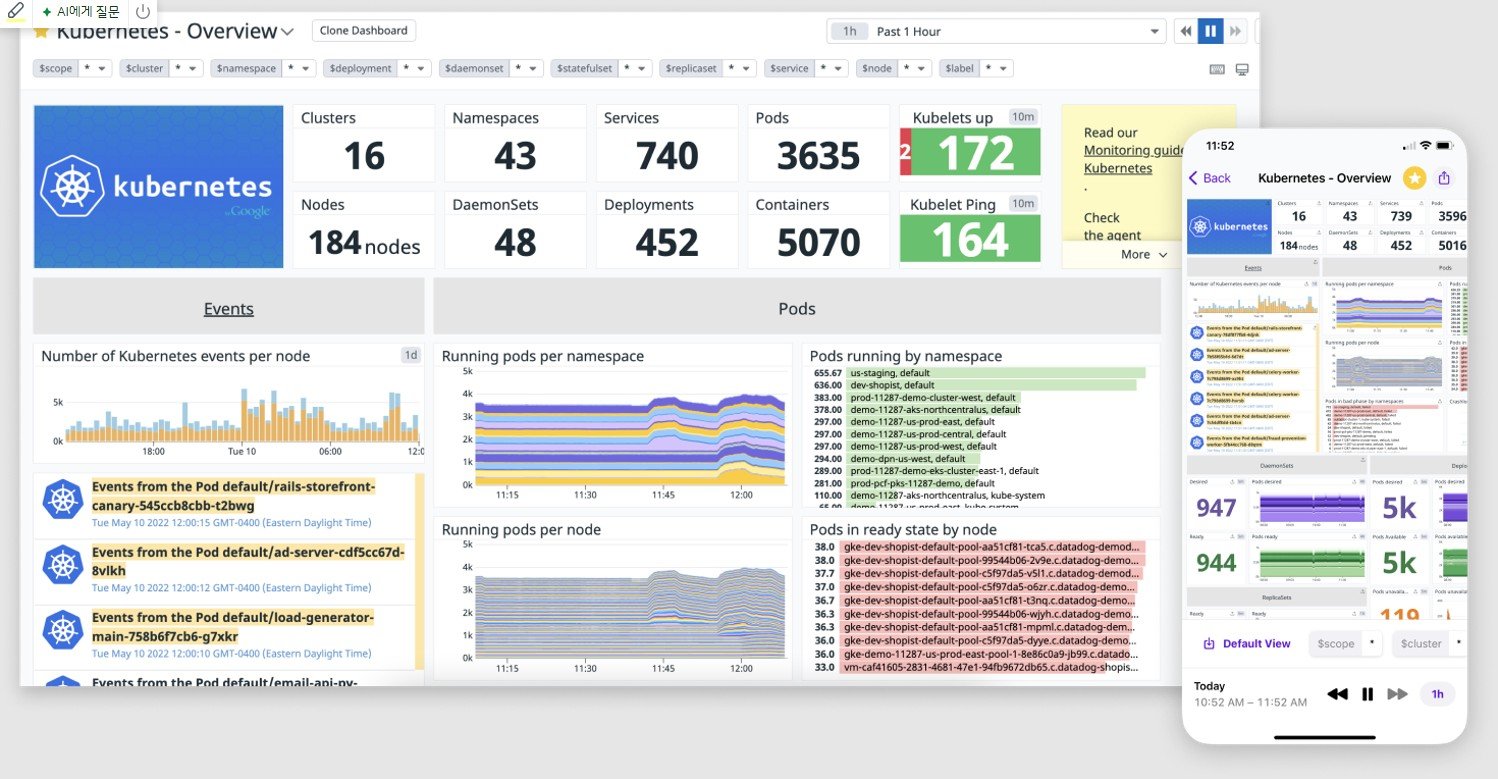The height and width of the screenshot is (779, 1498).
Task: Tap the pause button in phone playback bar
Action: (1367, 694)
